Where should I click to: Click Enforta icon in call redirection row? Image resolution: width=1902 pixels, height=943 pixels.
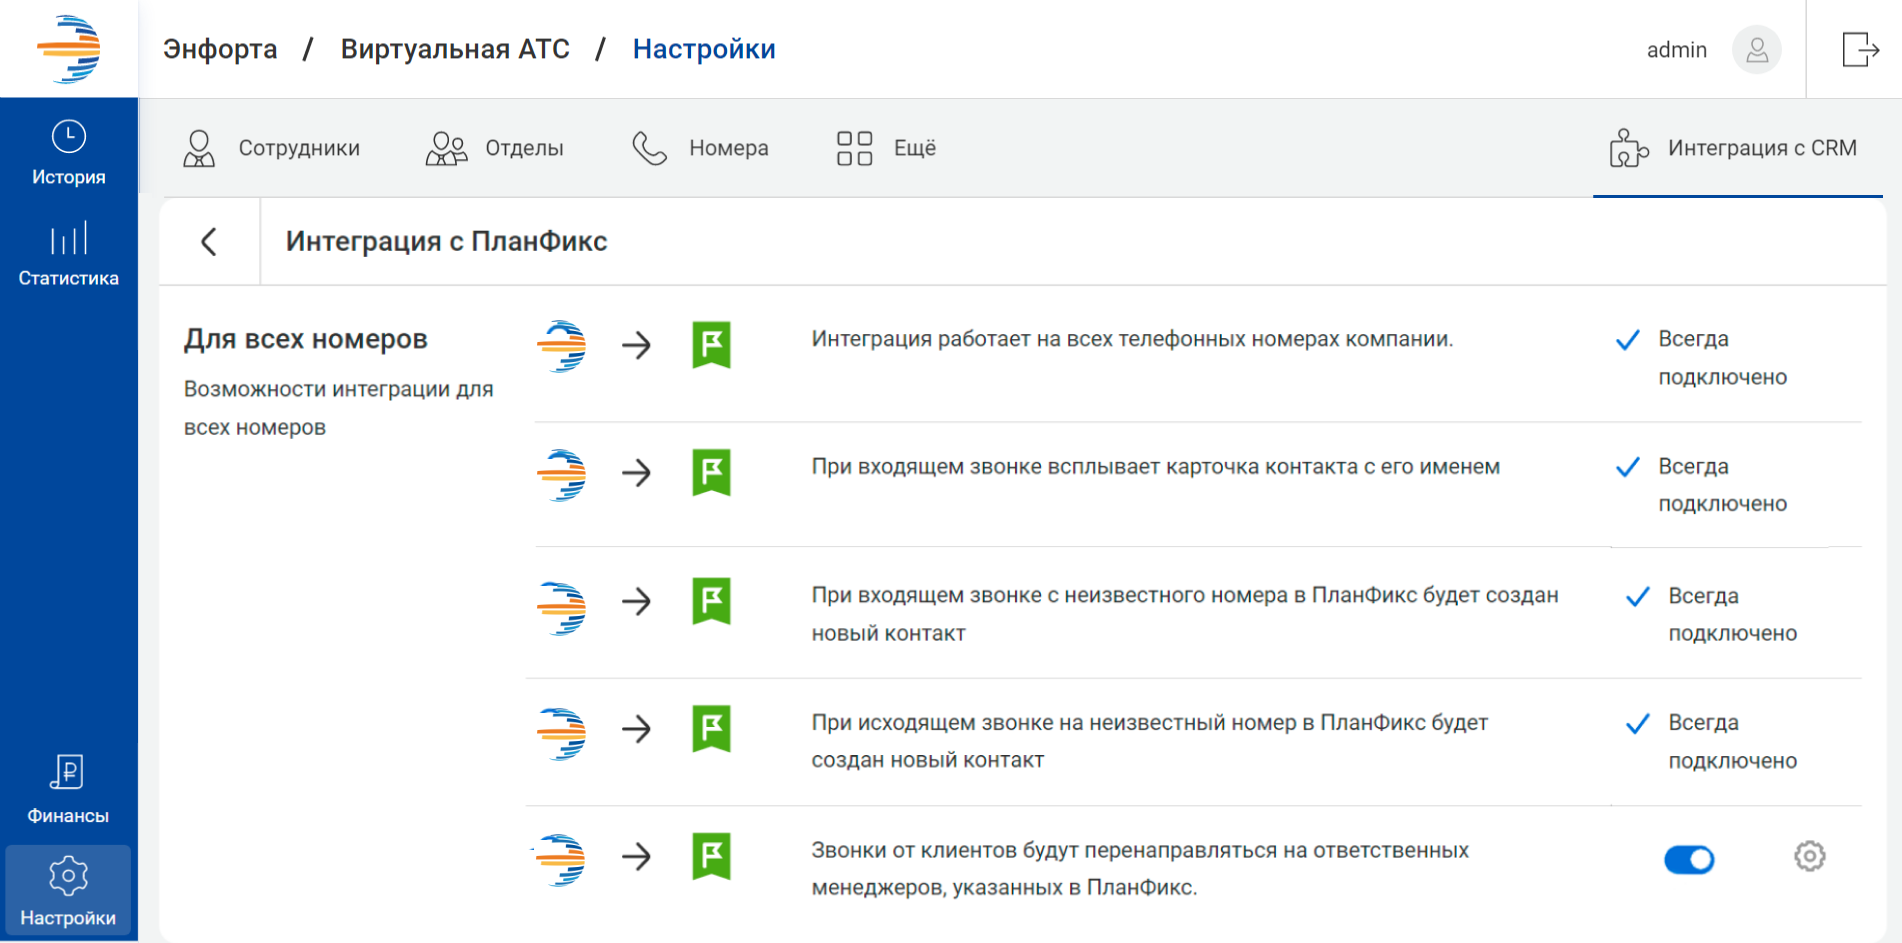click(x=560, y=860)
